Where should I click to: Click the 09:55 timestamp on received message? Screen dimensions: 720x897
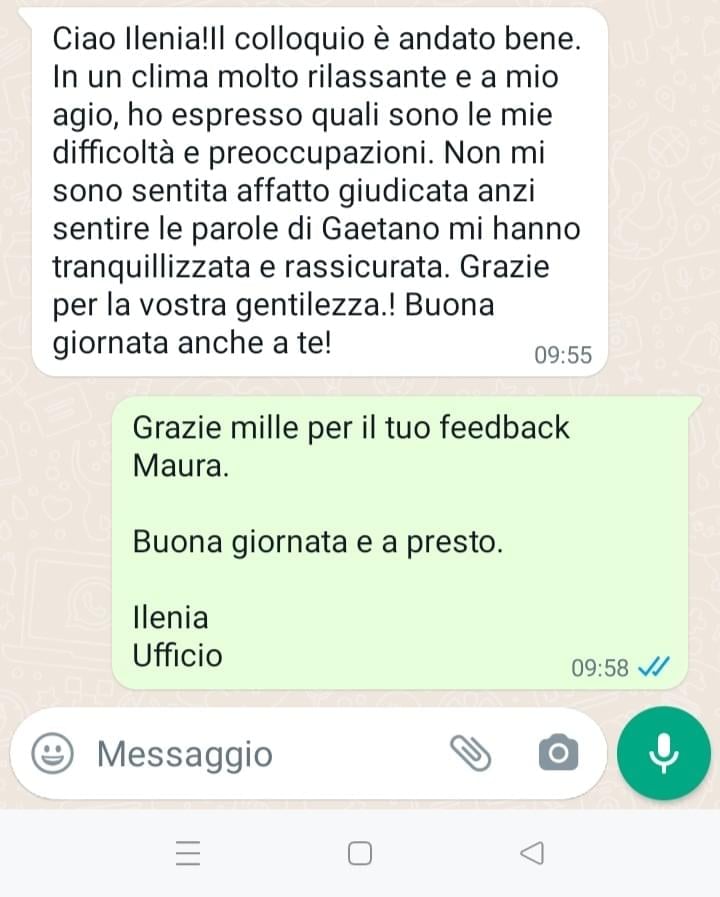(x=563, y=355)
